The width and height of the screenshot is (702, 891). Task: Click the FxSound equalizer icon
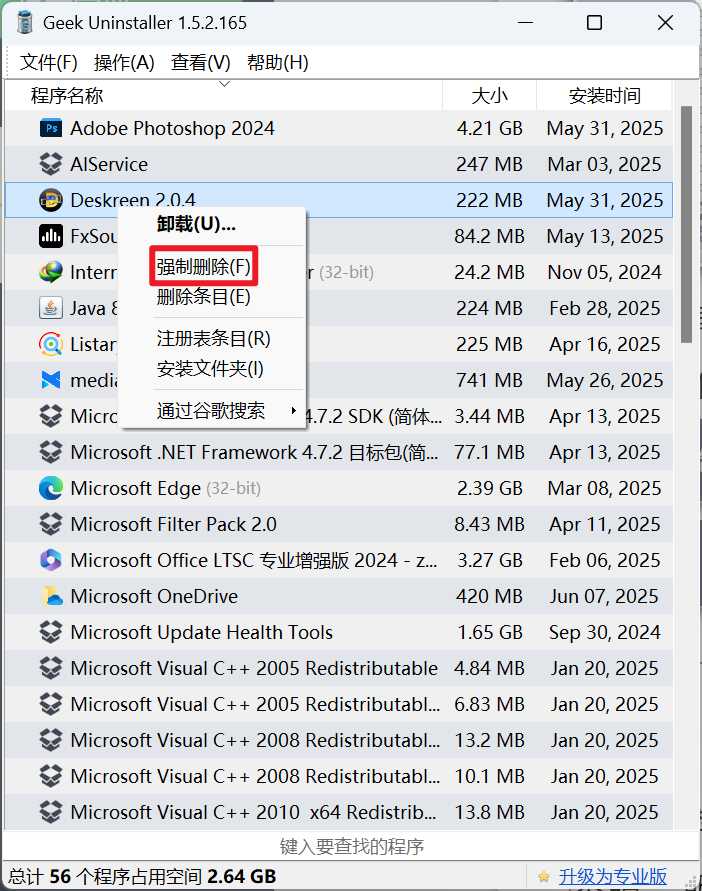pos(51,236)
